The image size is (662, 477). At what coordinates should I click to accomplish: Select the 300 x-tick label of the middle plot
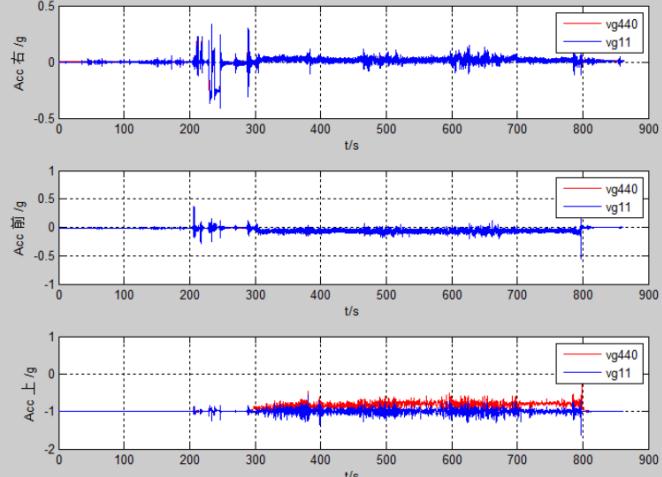255,295
